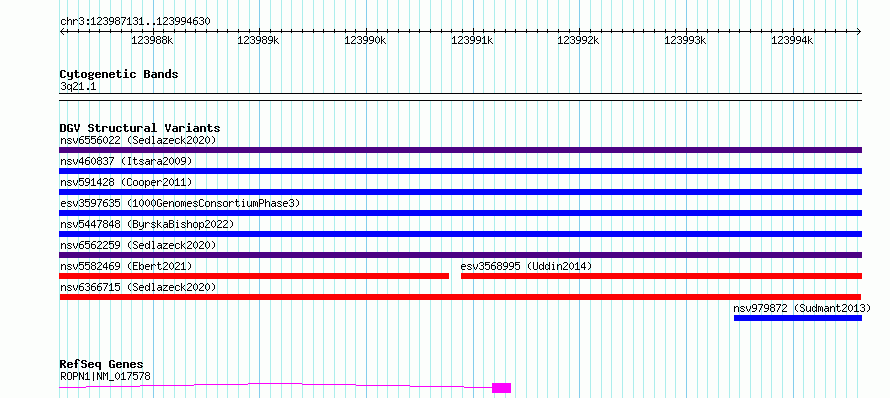This screenshot has height=398, width=890.
Task: Click the nsv979872 (Sudmant2013) blue bar
Action: tap(797, 318)
